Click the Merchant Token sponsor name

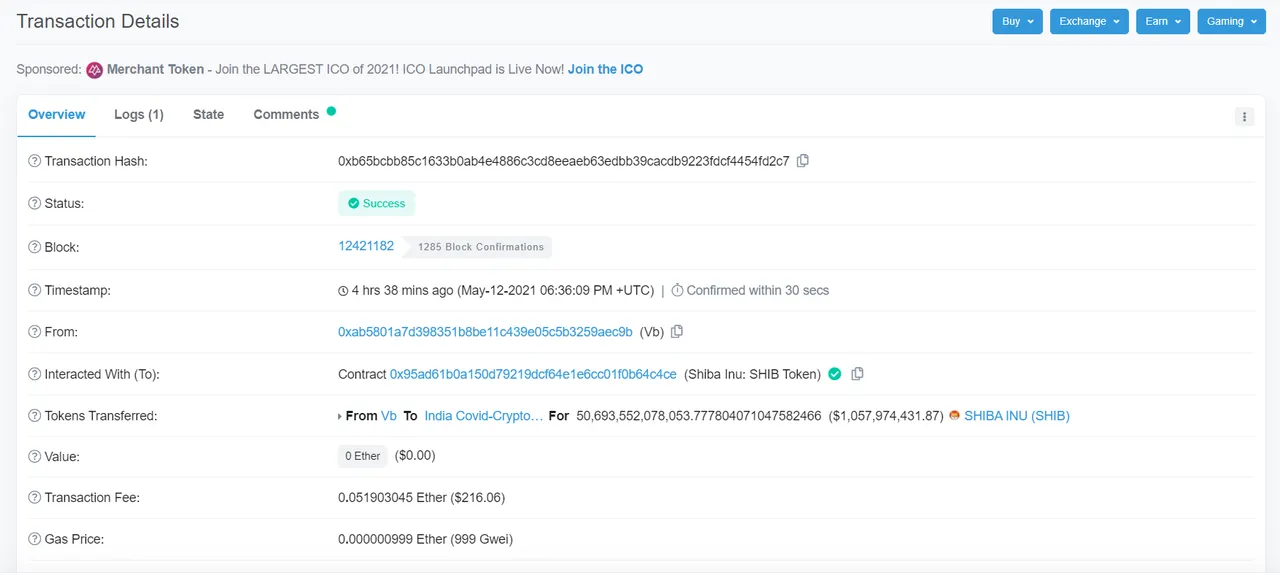click(155, 70)
